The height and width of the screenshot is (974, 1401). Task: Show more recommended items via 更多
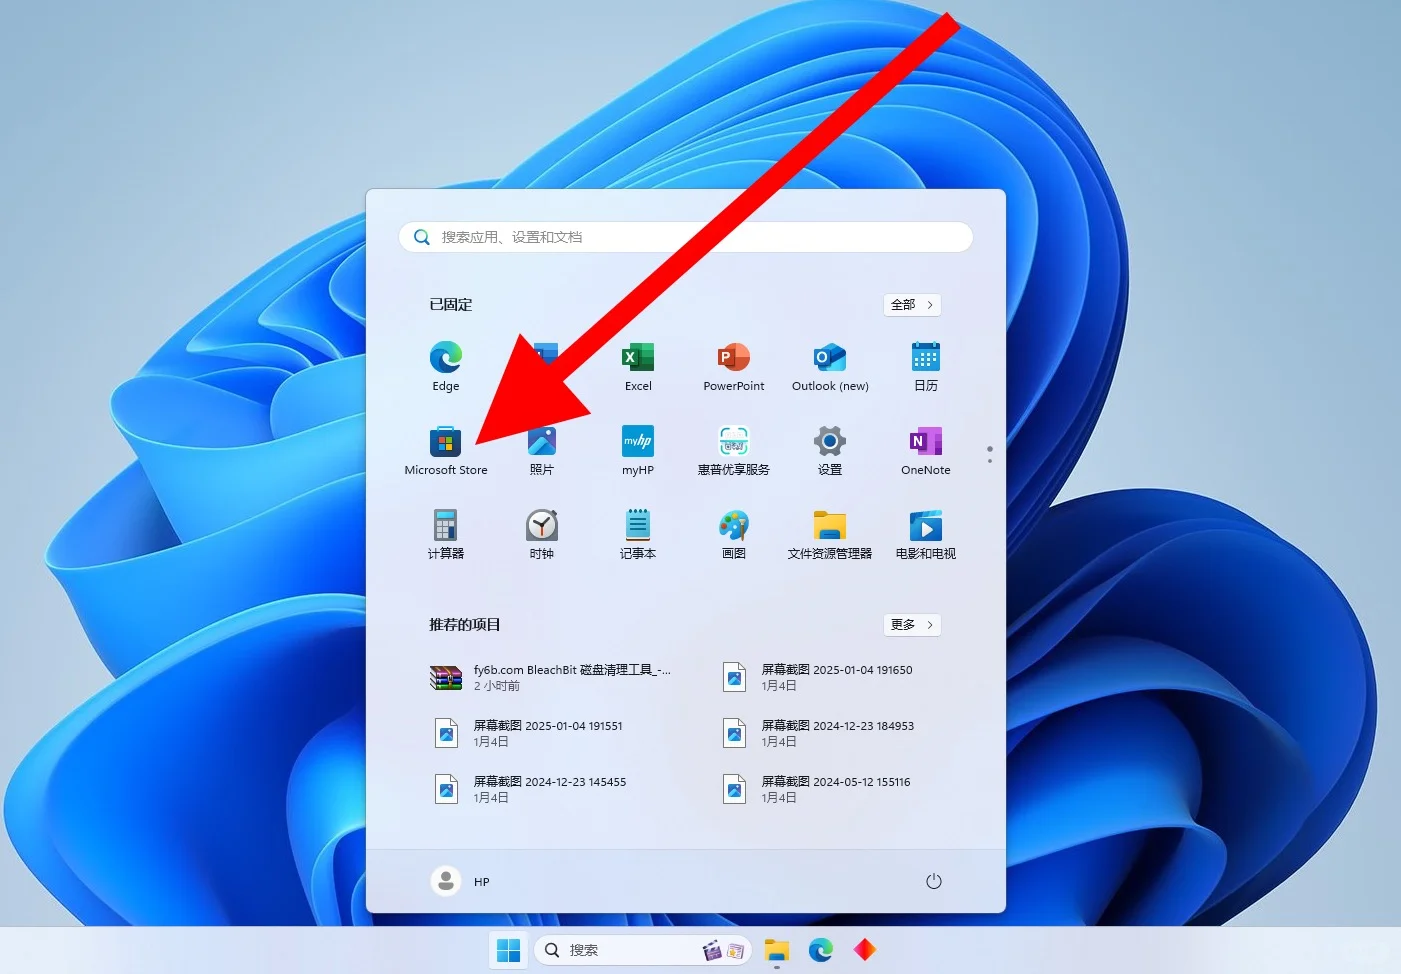(x=912, y=625)
